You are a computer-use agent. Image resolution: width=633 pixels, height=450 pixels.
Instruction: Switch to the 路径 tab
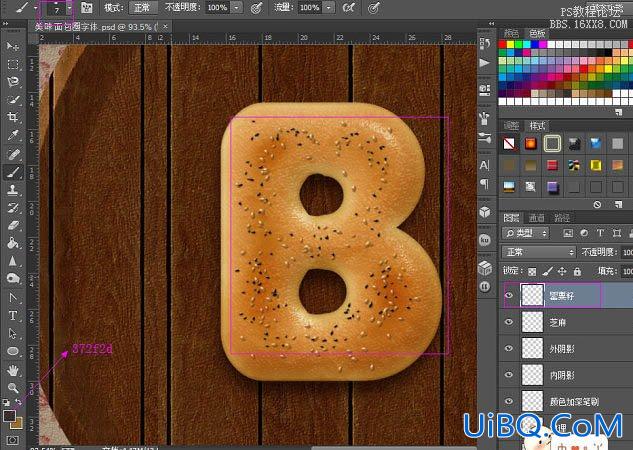click(x=562, y=218)
